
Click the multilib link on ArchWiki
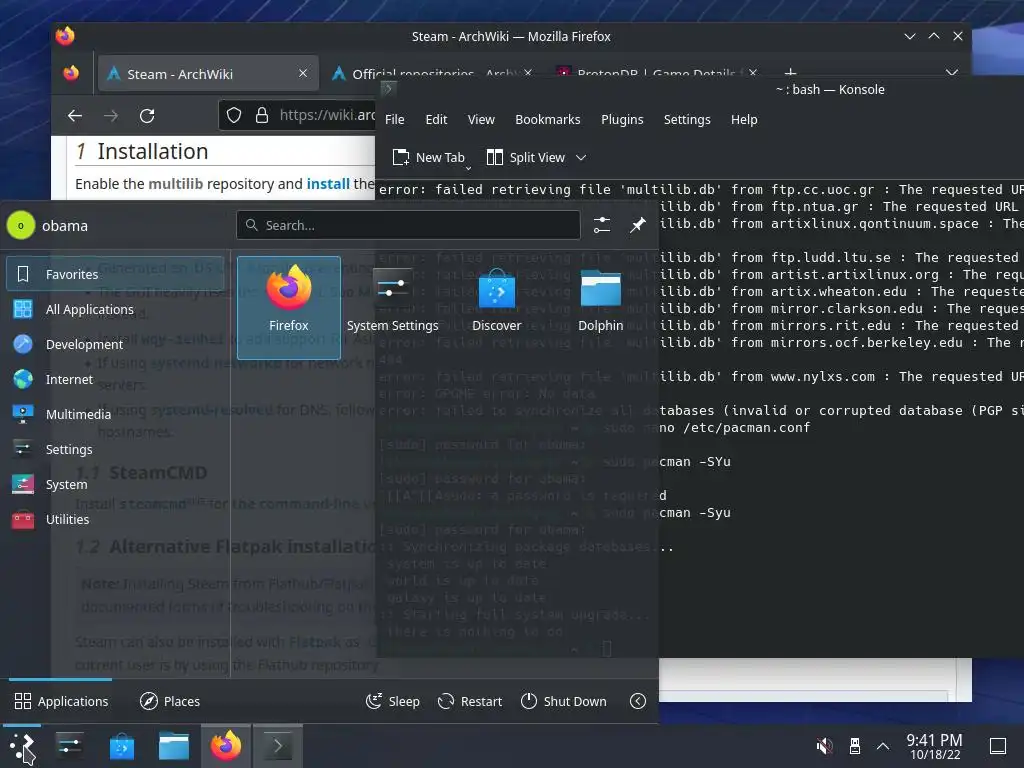click(176, 184)
